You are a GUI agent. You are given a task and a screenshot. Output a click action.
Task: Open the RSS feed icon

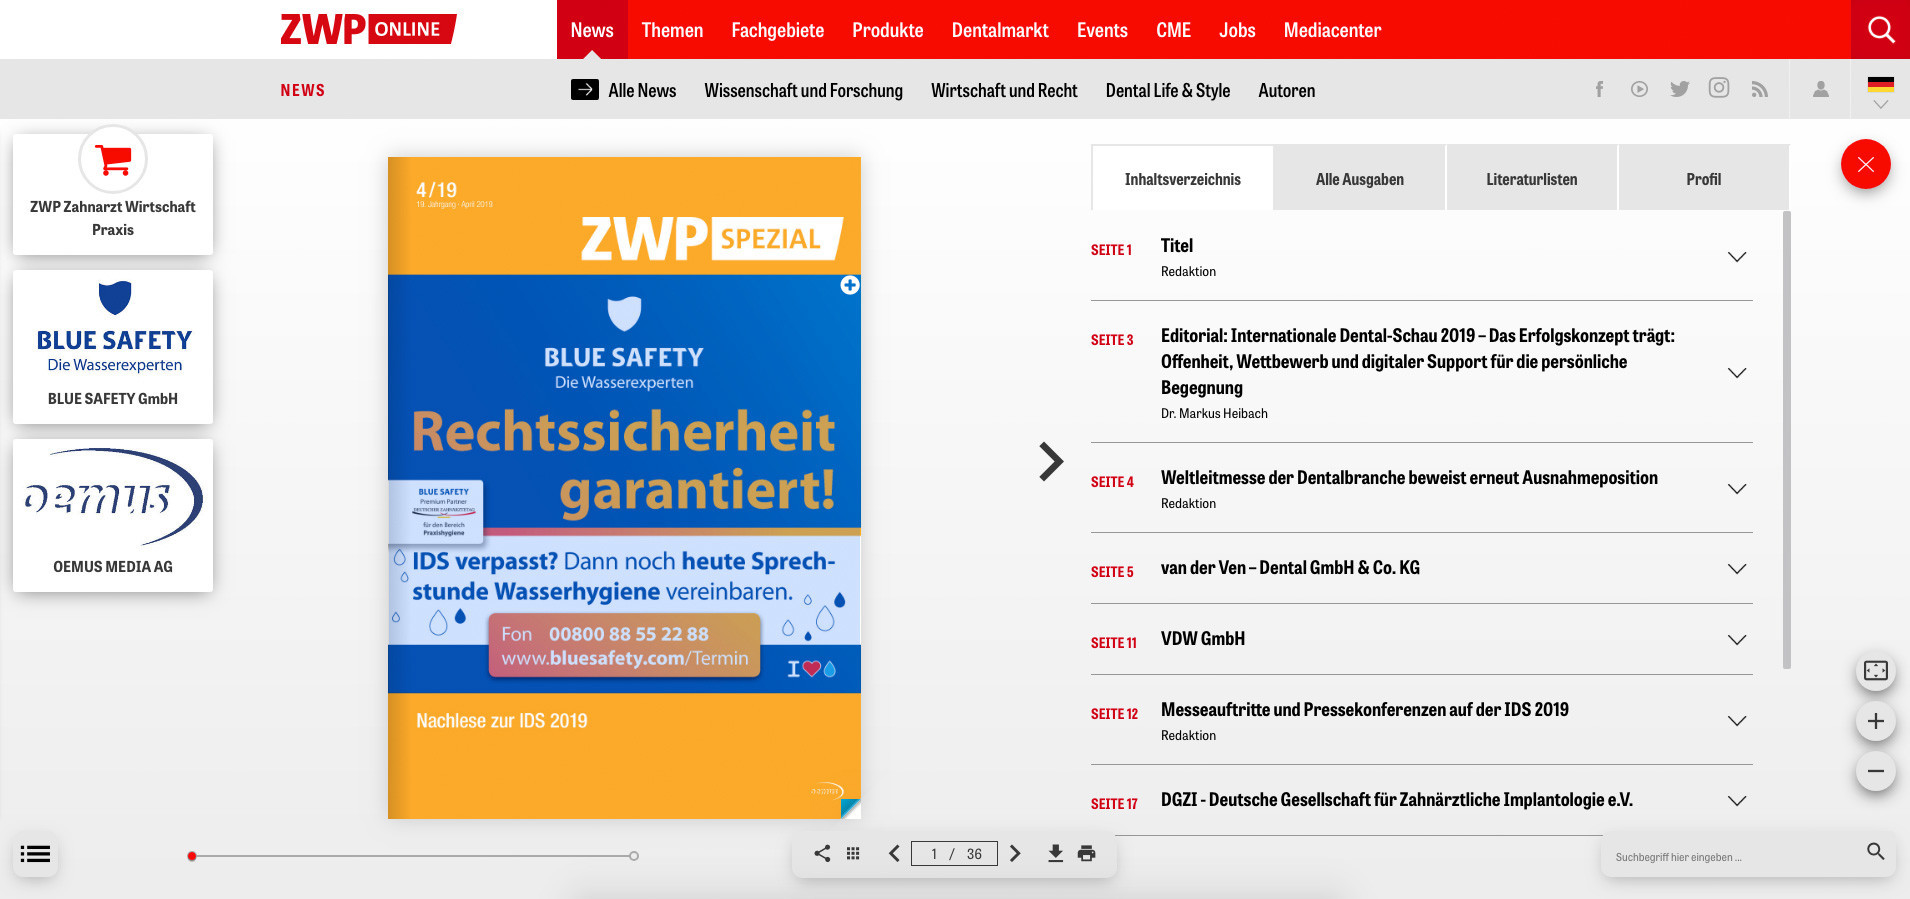click(x=1760, y=89)
